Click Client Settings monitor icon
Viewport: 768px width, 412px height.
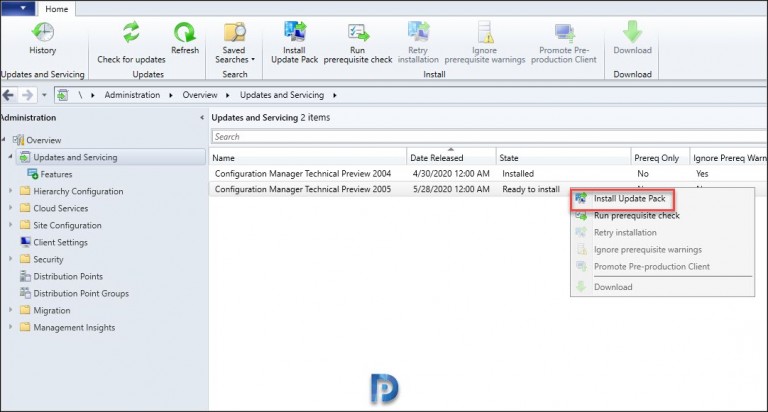tap(25, 242)
